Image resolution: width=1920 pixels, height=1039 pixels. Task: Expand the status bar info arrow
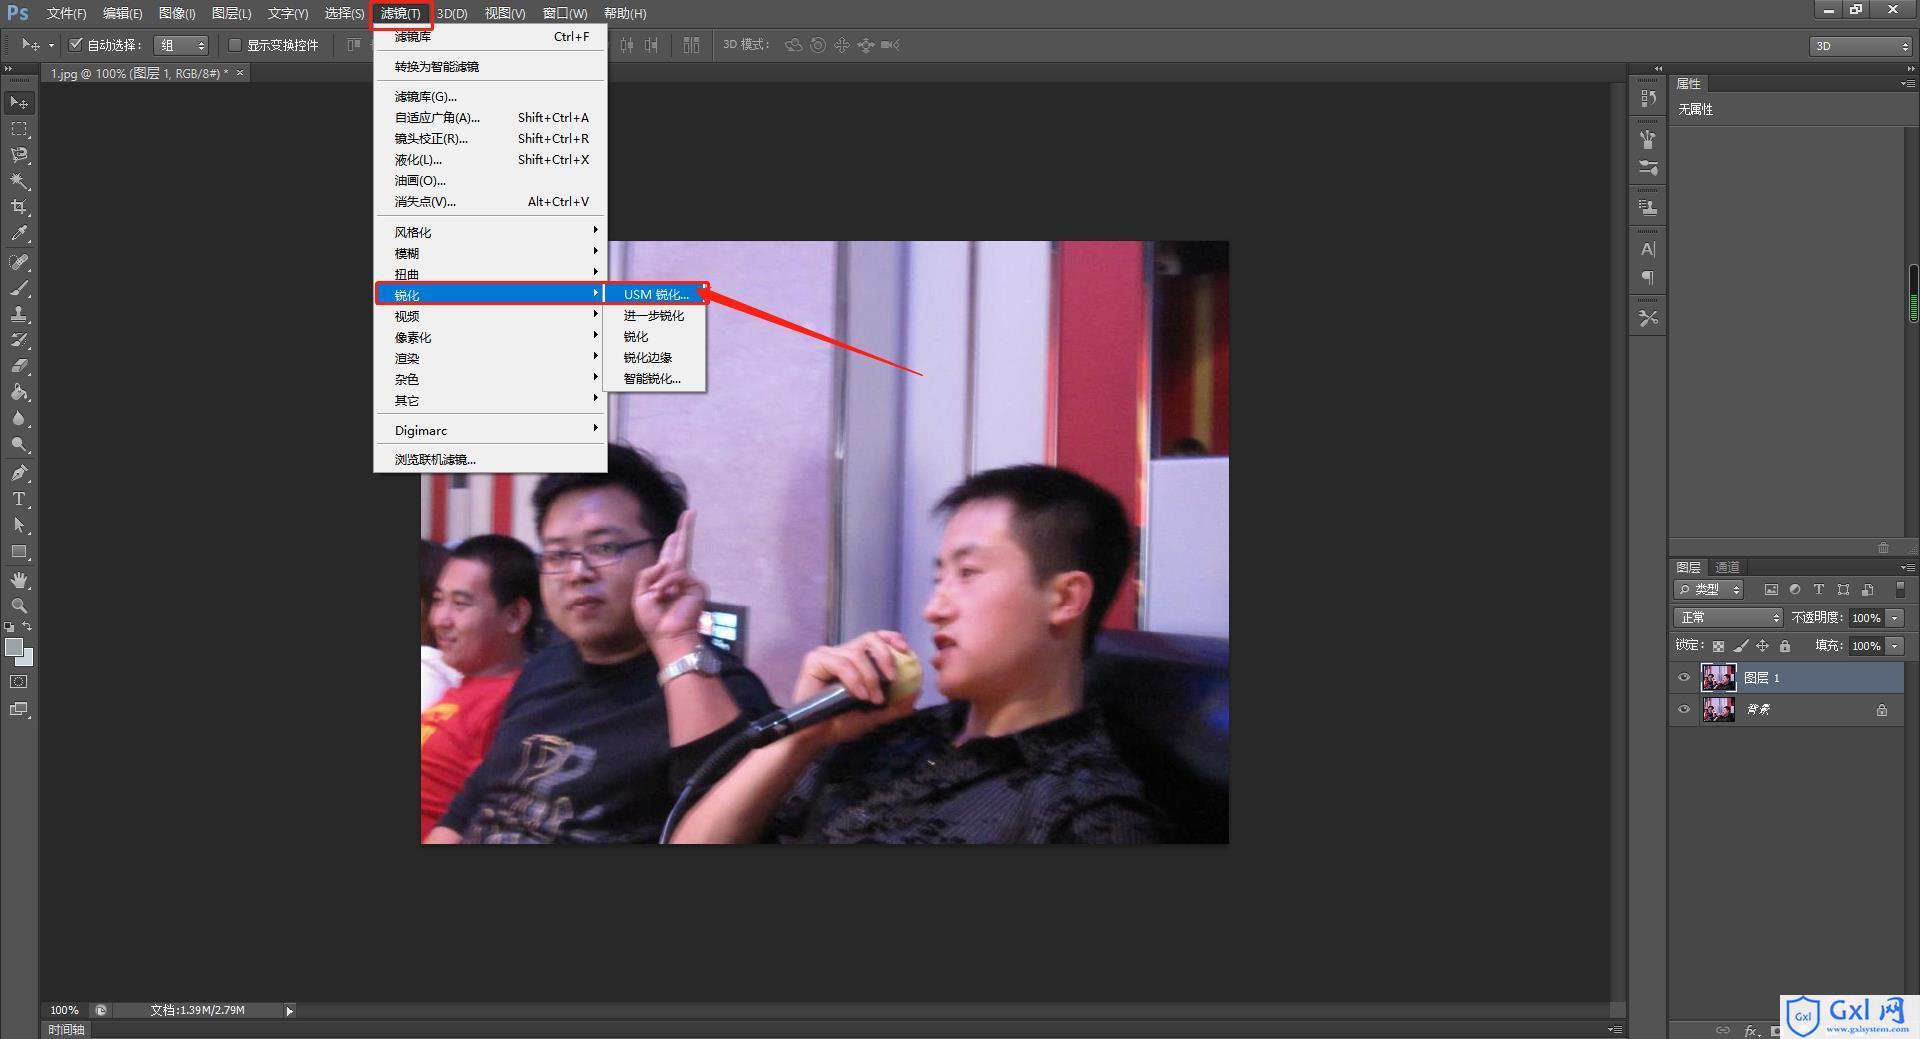[x=290, y=1011]
